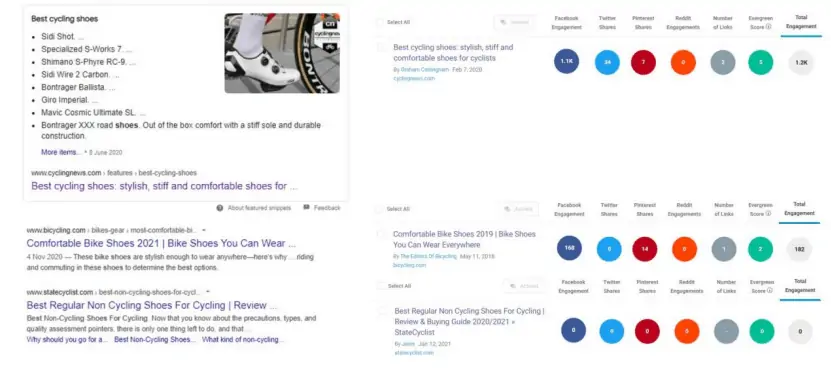Viewport: 831px width, 369px height.
Task: Open Comfortable Bike Shoes 2021 search result
Action: click(161, 243)
